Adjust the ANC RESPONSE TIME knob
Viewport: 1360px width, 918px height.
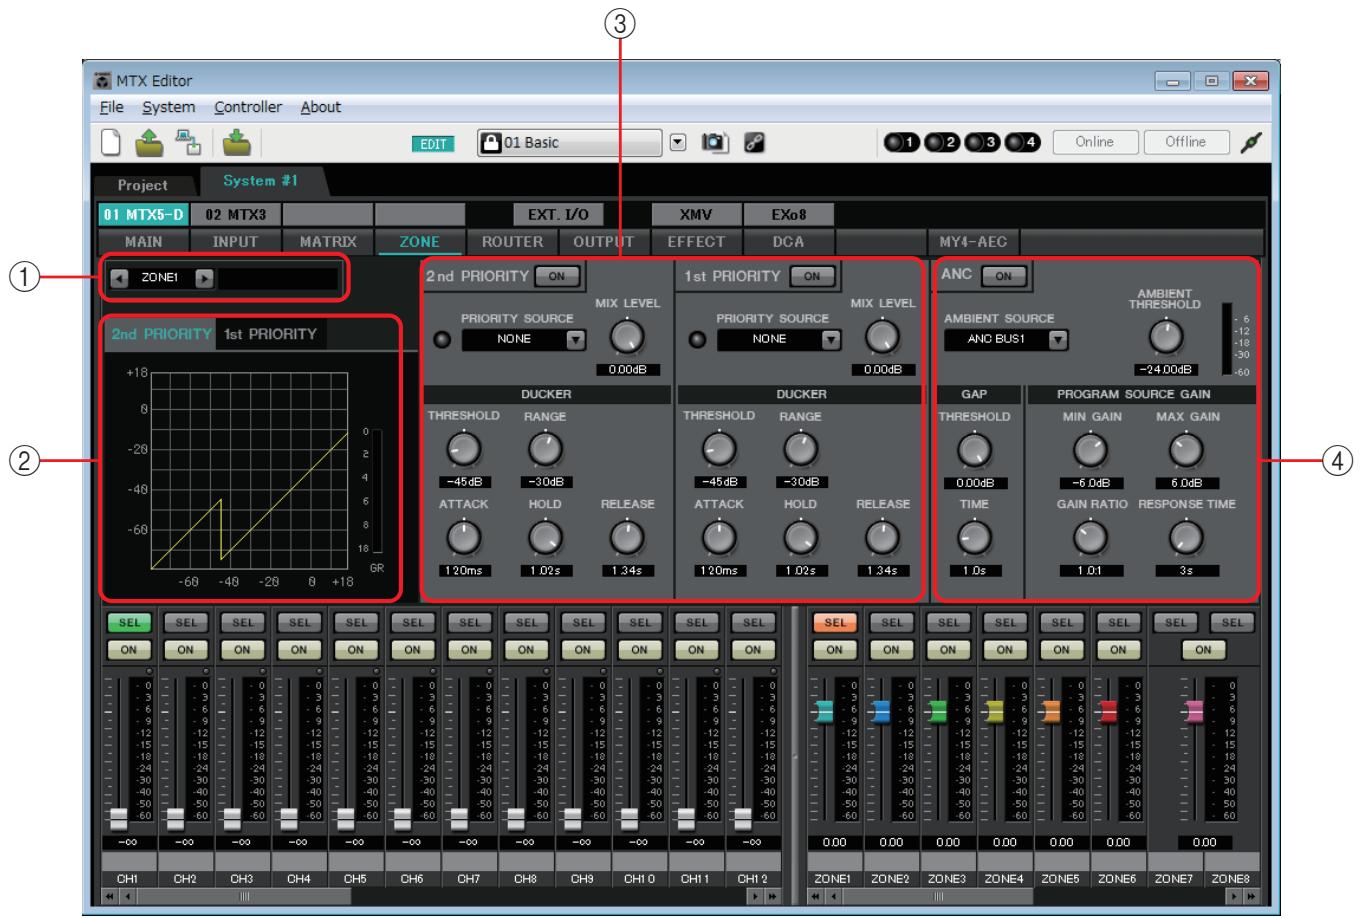[x=1186, y=539]
